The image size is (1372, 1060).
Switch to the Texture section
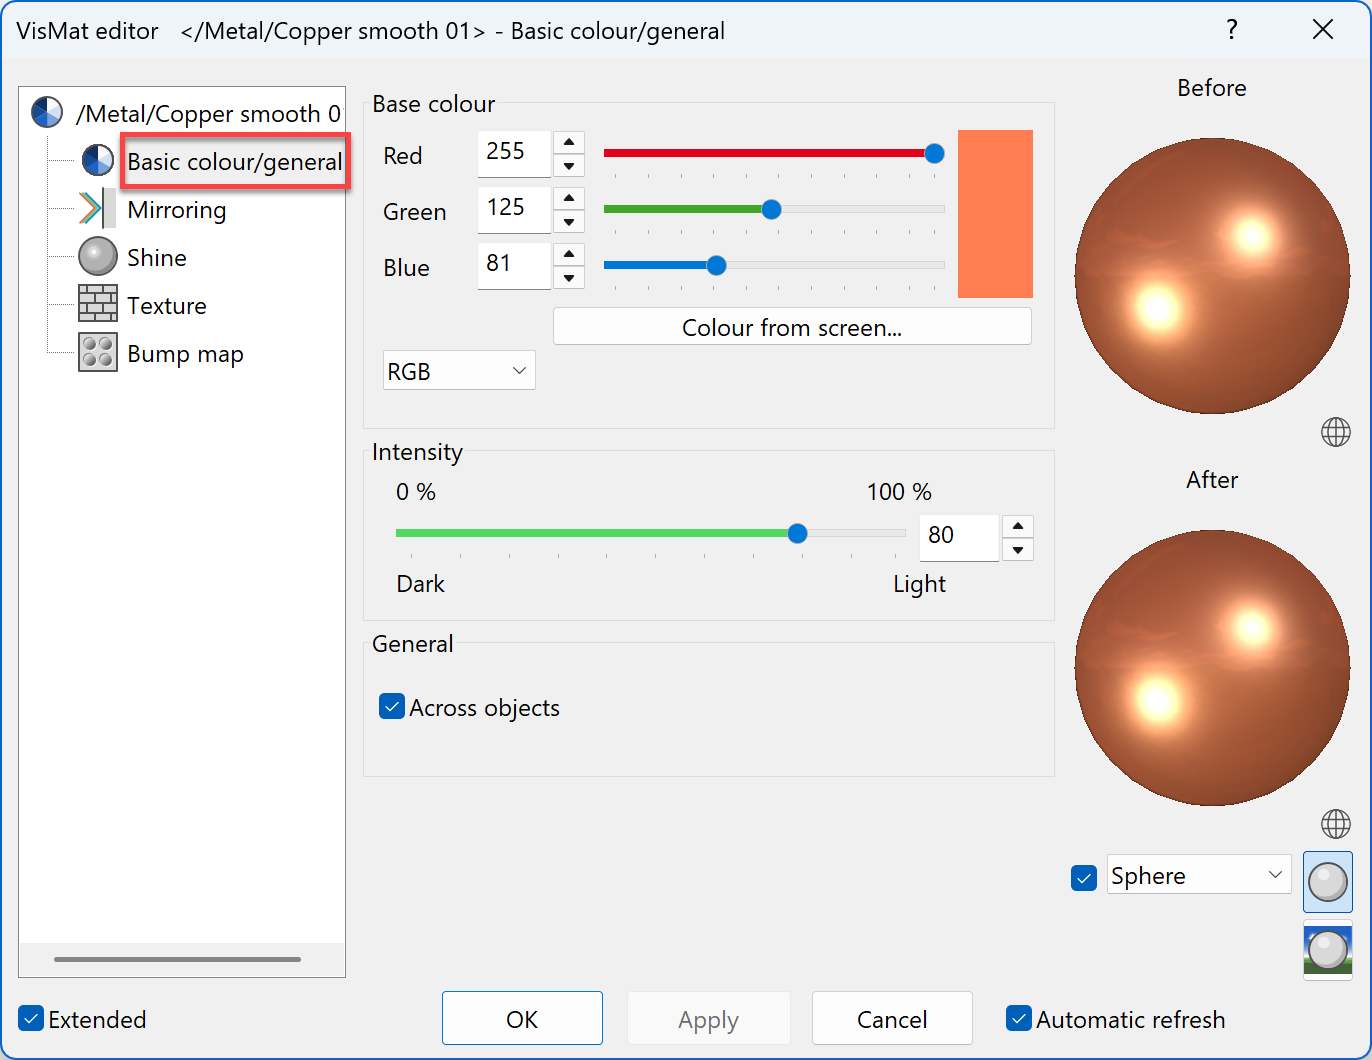click(167, 304)
